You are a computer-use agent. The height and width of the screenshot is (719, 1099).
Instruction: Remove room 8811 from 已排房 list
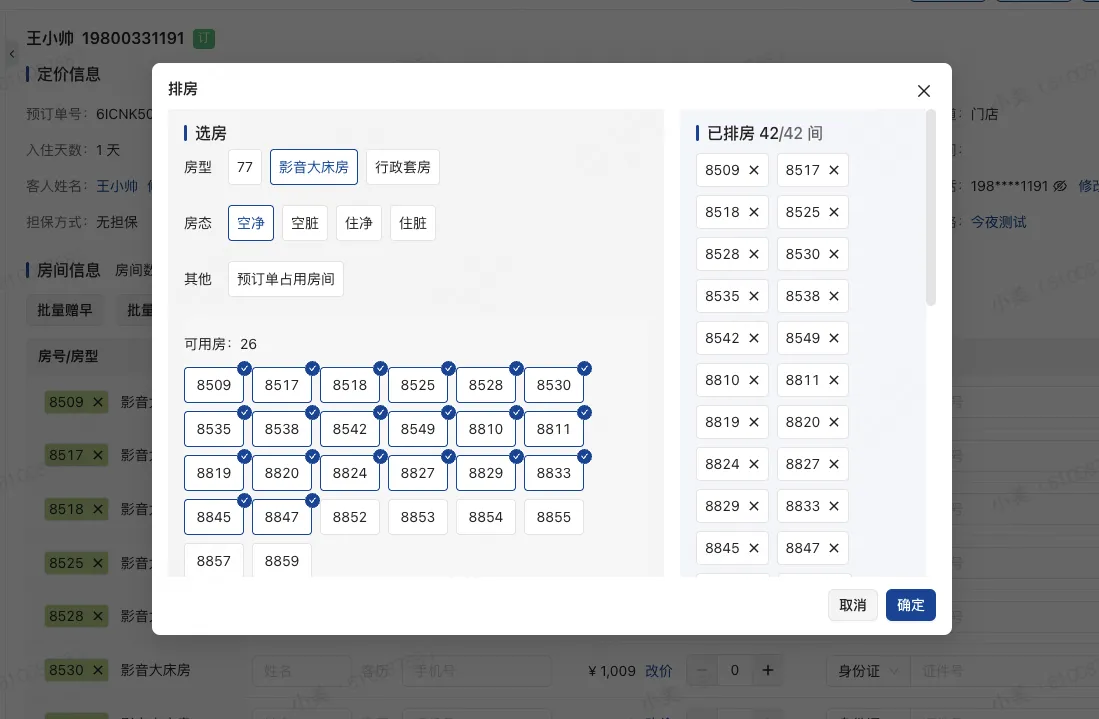(x=833, y=381)
